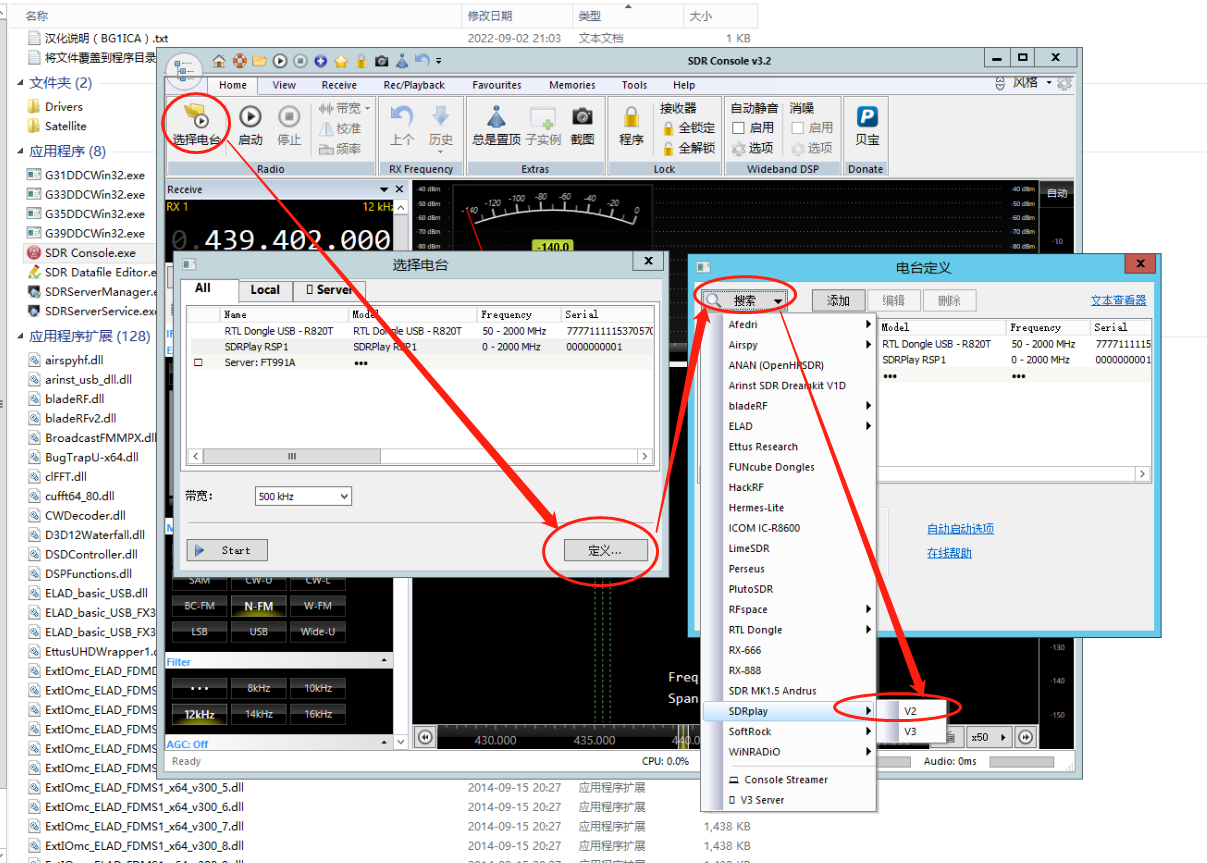
Task: Click the undo arrow in quick access toolbar
Action: (421, 61)
